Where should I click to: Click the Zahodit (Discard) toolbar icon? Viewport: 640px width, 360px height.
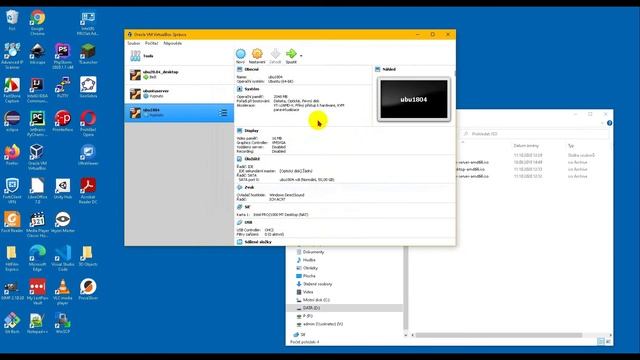(276, 56)
